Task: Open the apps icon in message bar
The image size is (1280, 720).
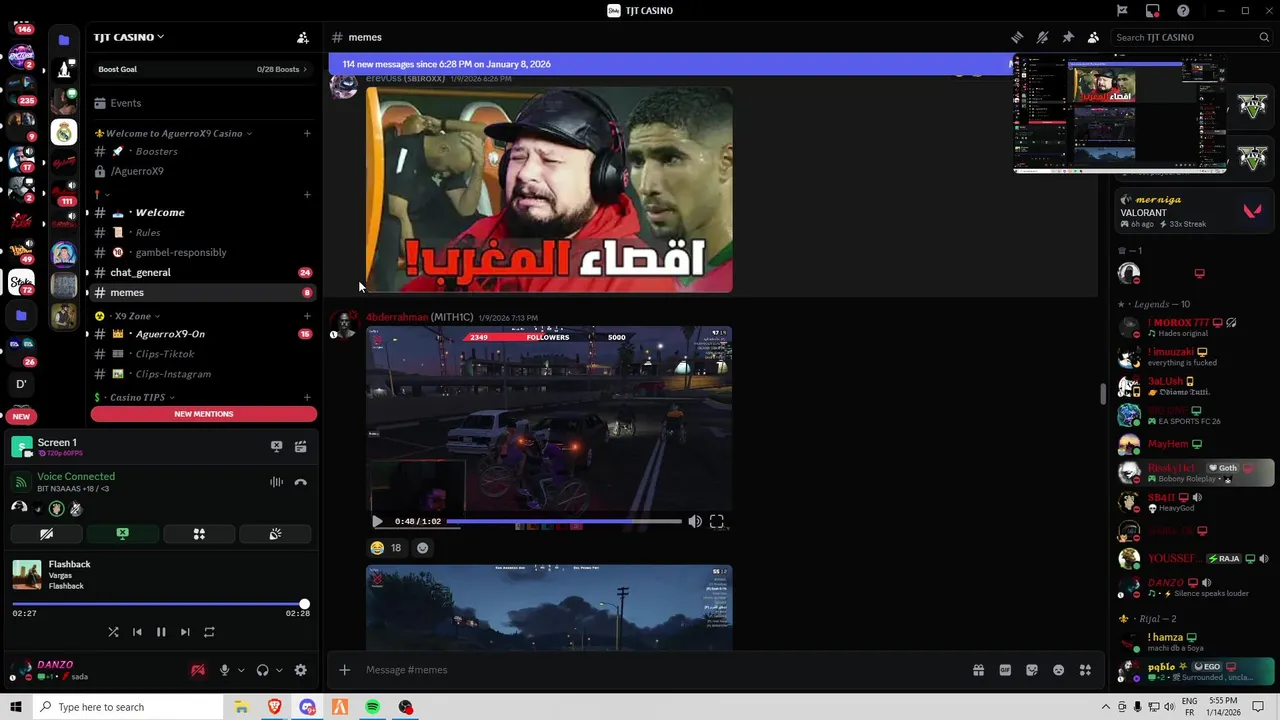Action: click(1085, 670)
